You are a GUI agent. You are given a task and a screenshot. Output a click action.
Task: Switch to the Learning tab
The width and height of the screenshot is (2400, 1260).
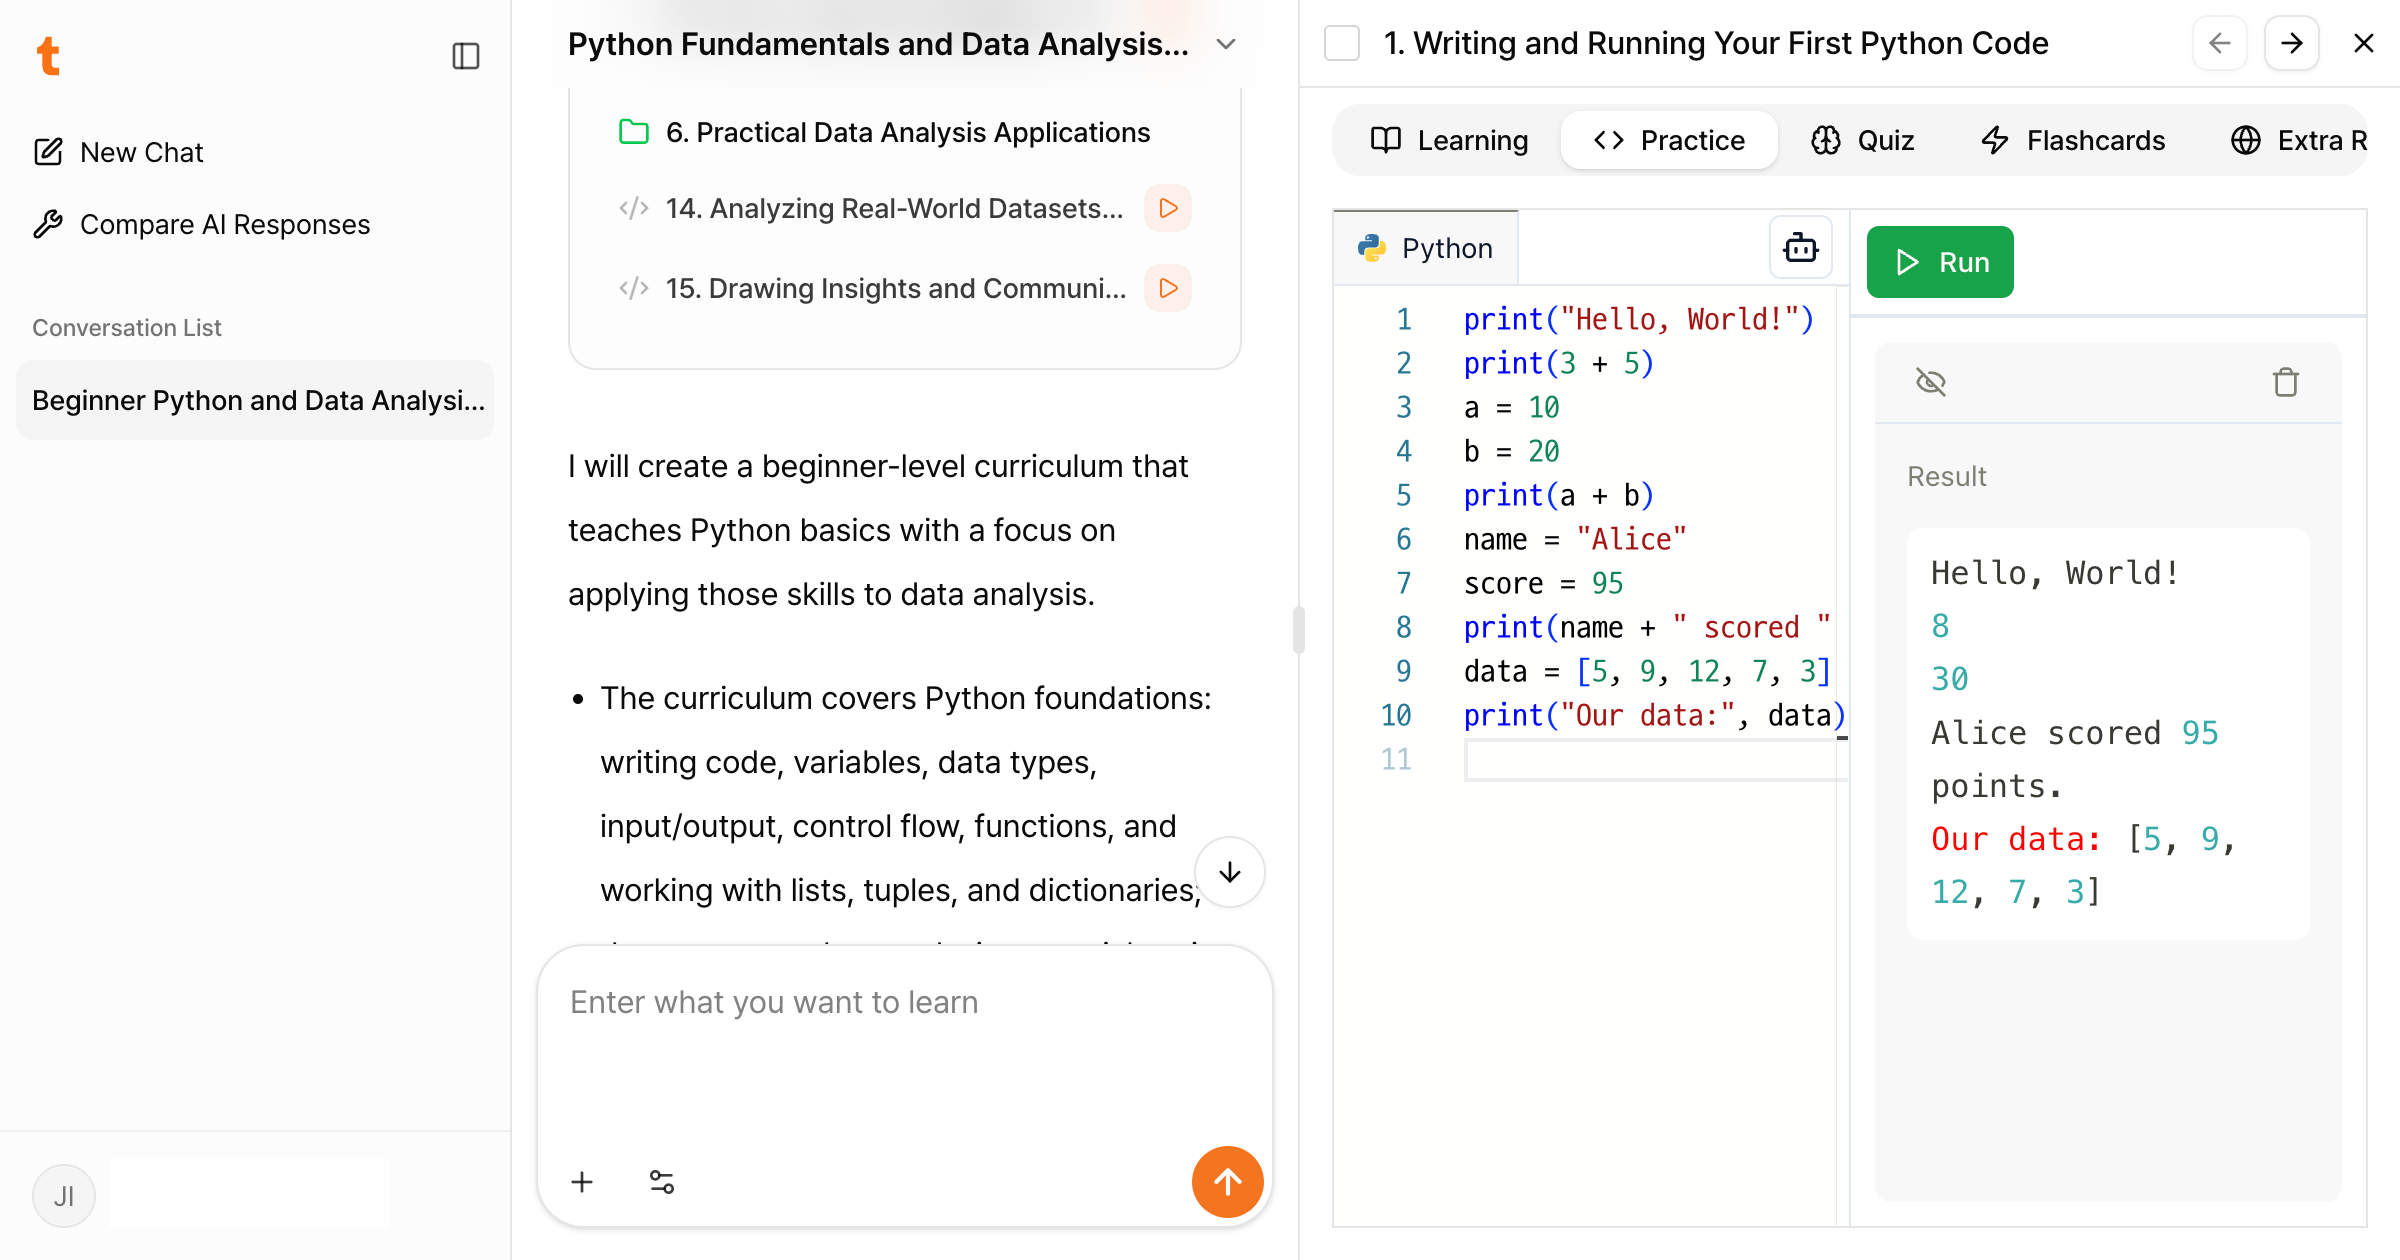(1449, 140)
